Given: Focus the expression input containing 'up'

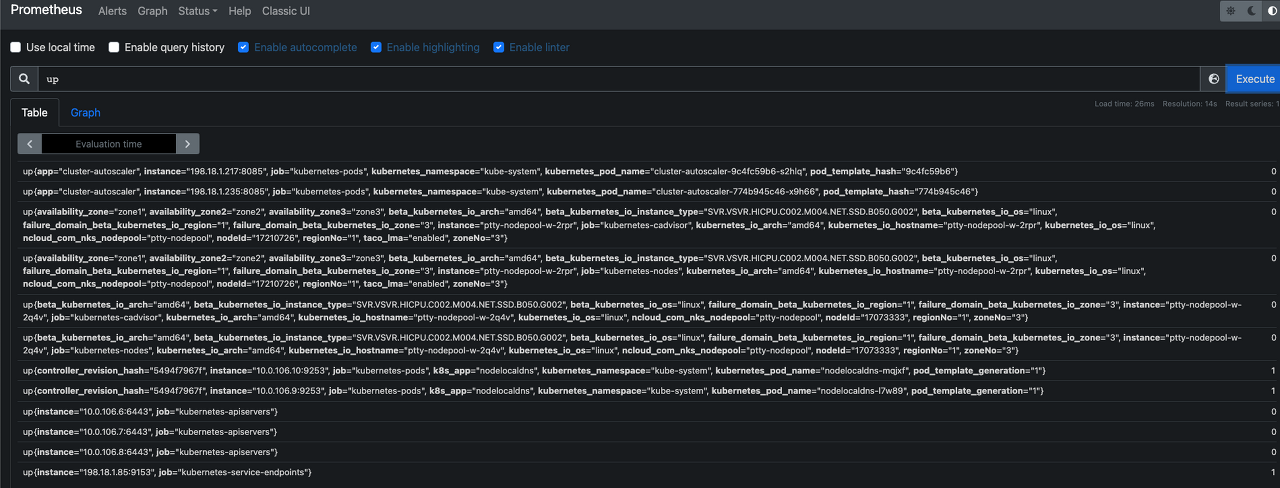Looking at the screenshot, I should [x=619, y=79].
